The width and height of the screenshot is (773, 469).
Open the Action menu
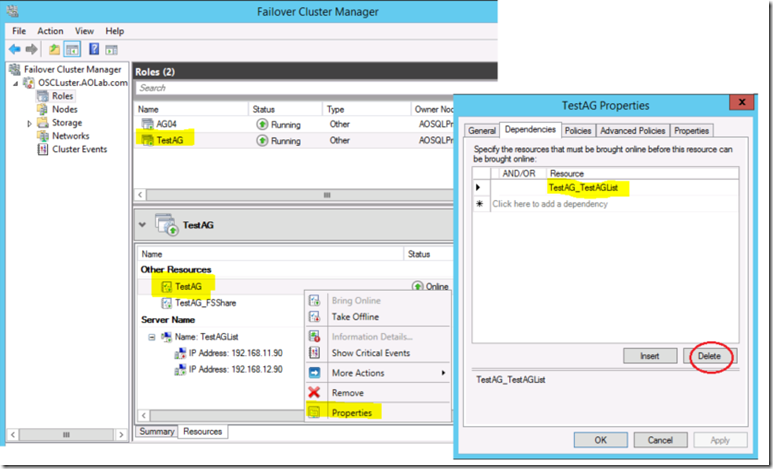(x=50, y=31)
